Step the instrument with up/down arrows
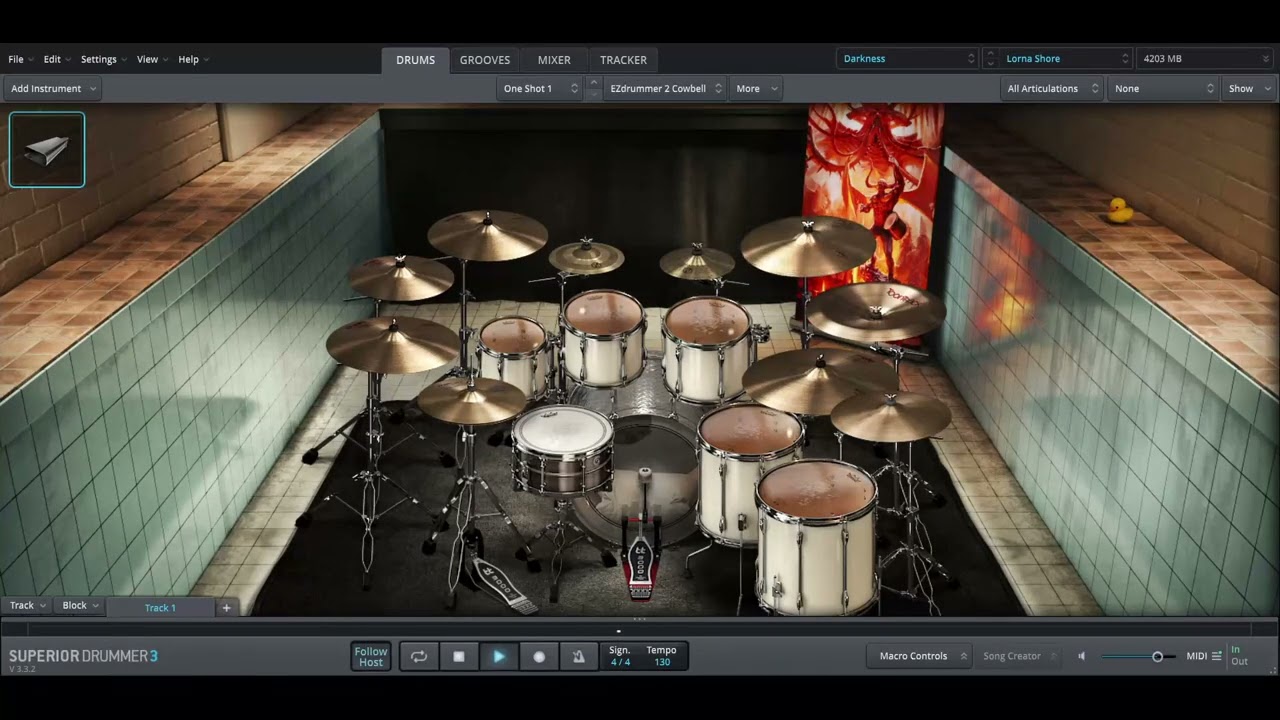 [594, 88]
